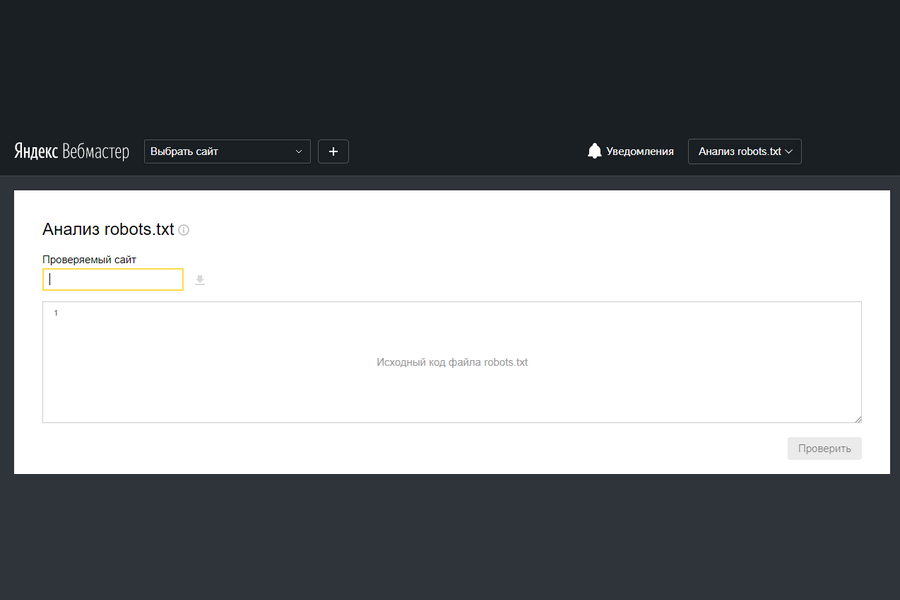
Task: Open the Выбрать сайт dropdown
Action: click(x=220, y=152)
